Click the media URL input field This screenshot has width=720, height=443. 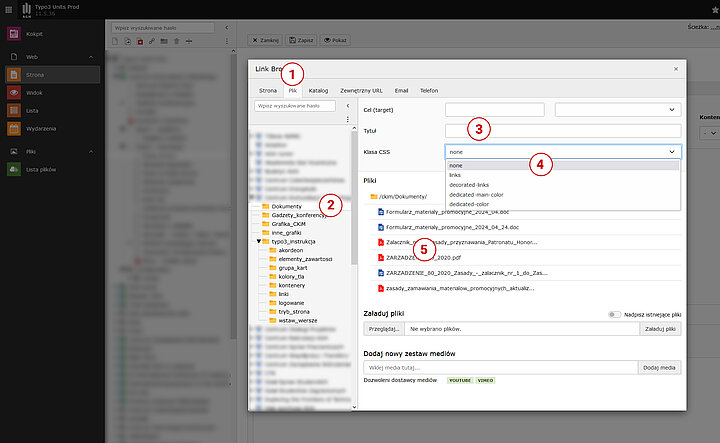(501, 368)
